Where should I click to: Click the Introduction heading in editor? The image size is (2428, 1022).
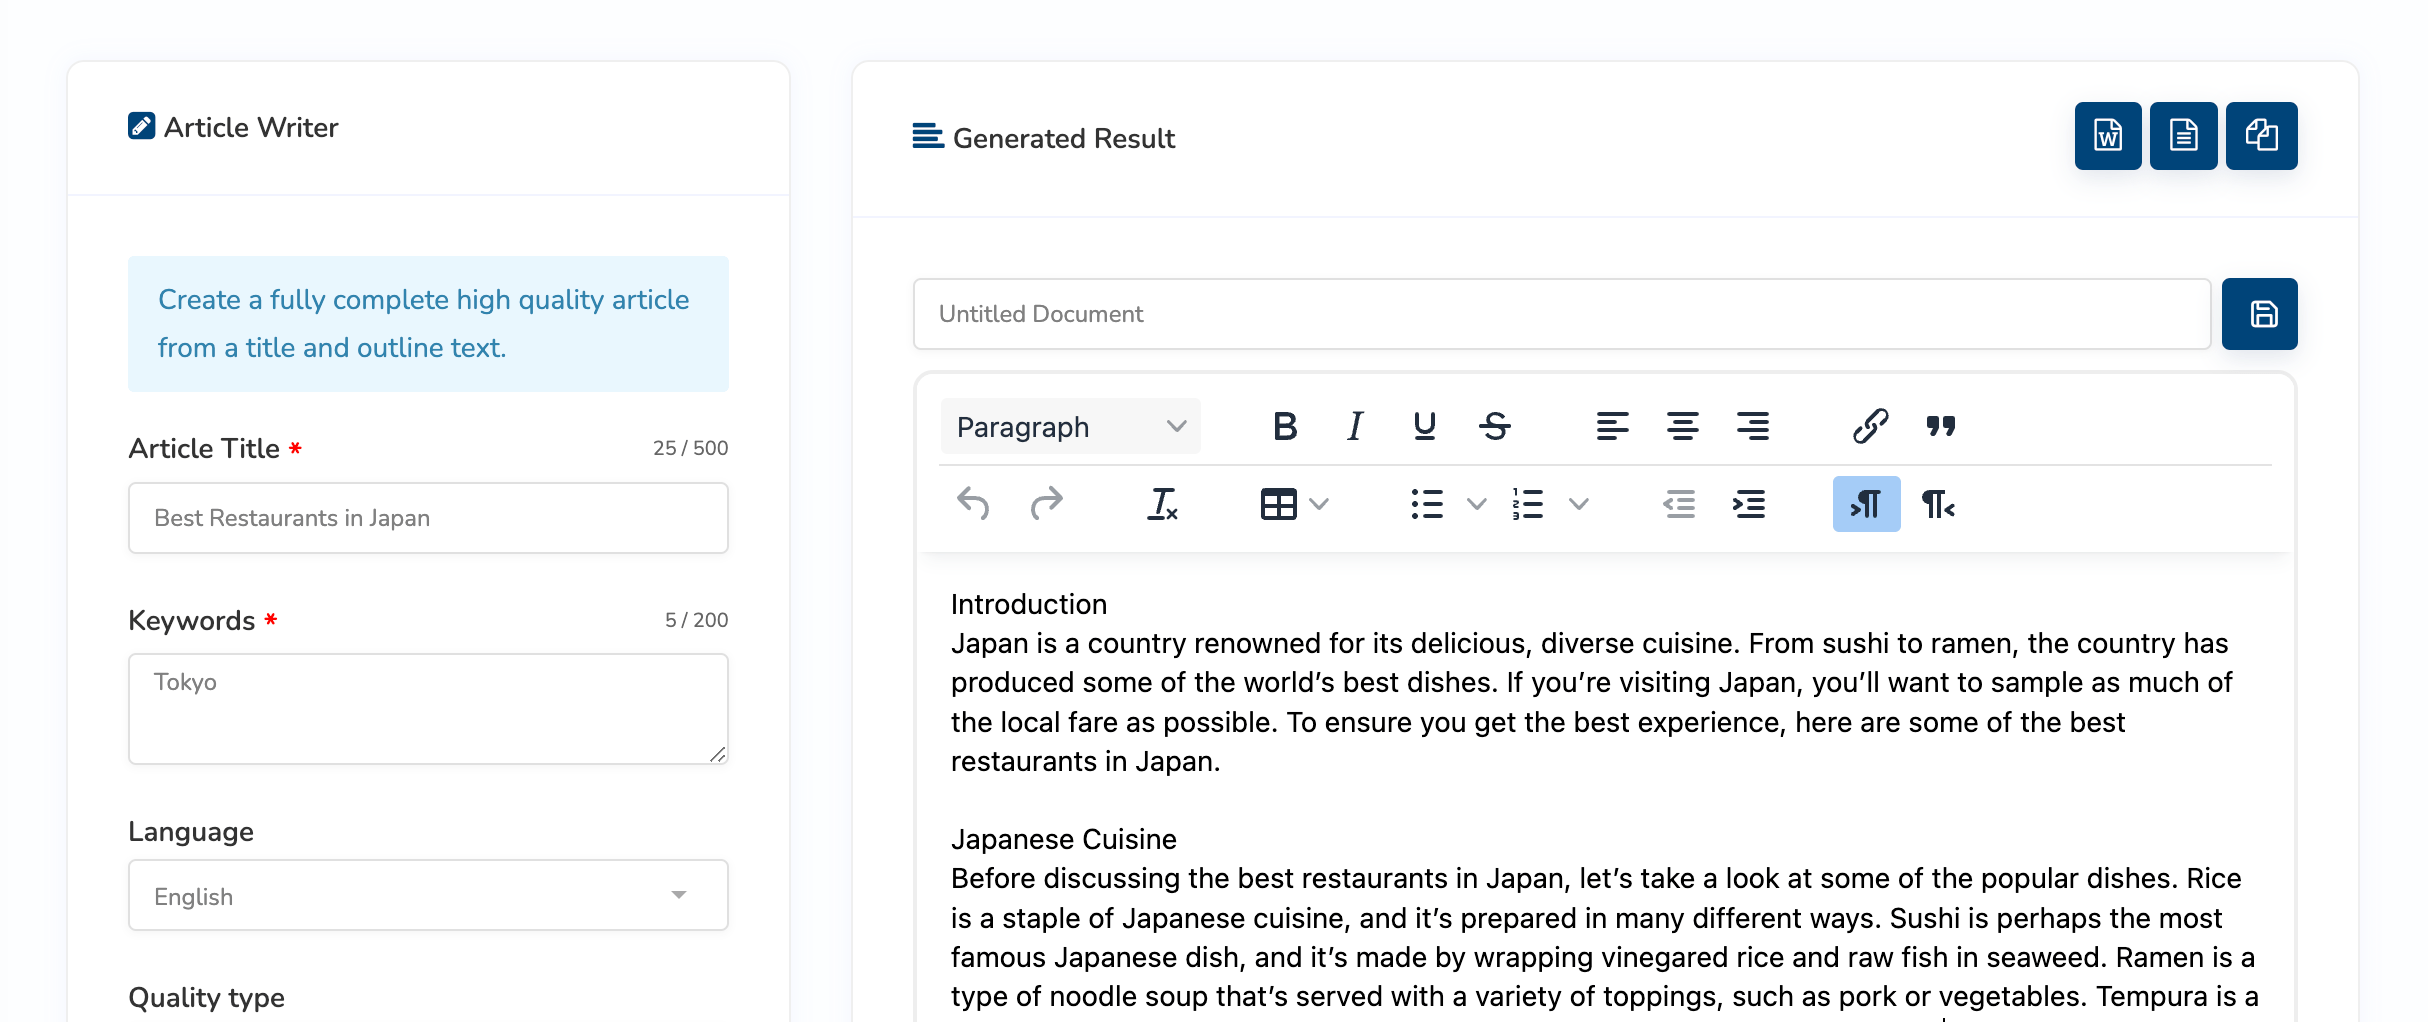1029,604
